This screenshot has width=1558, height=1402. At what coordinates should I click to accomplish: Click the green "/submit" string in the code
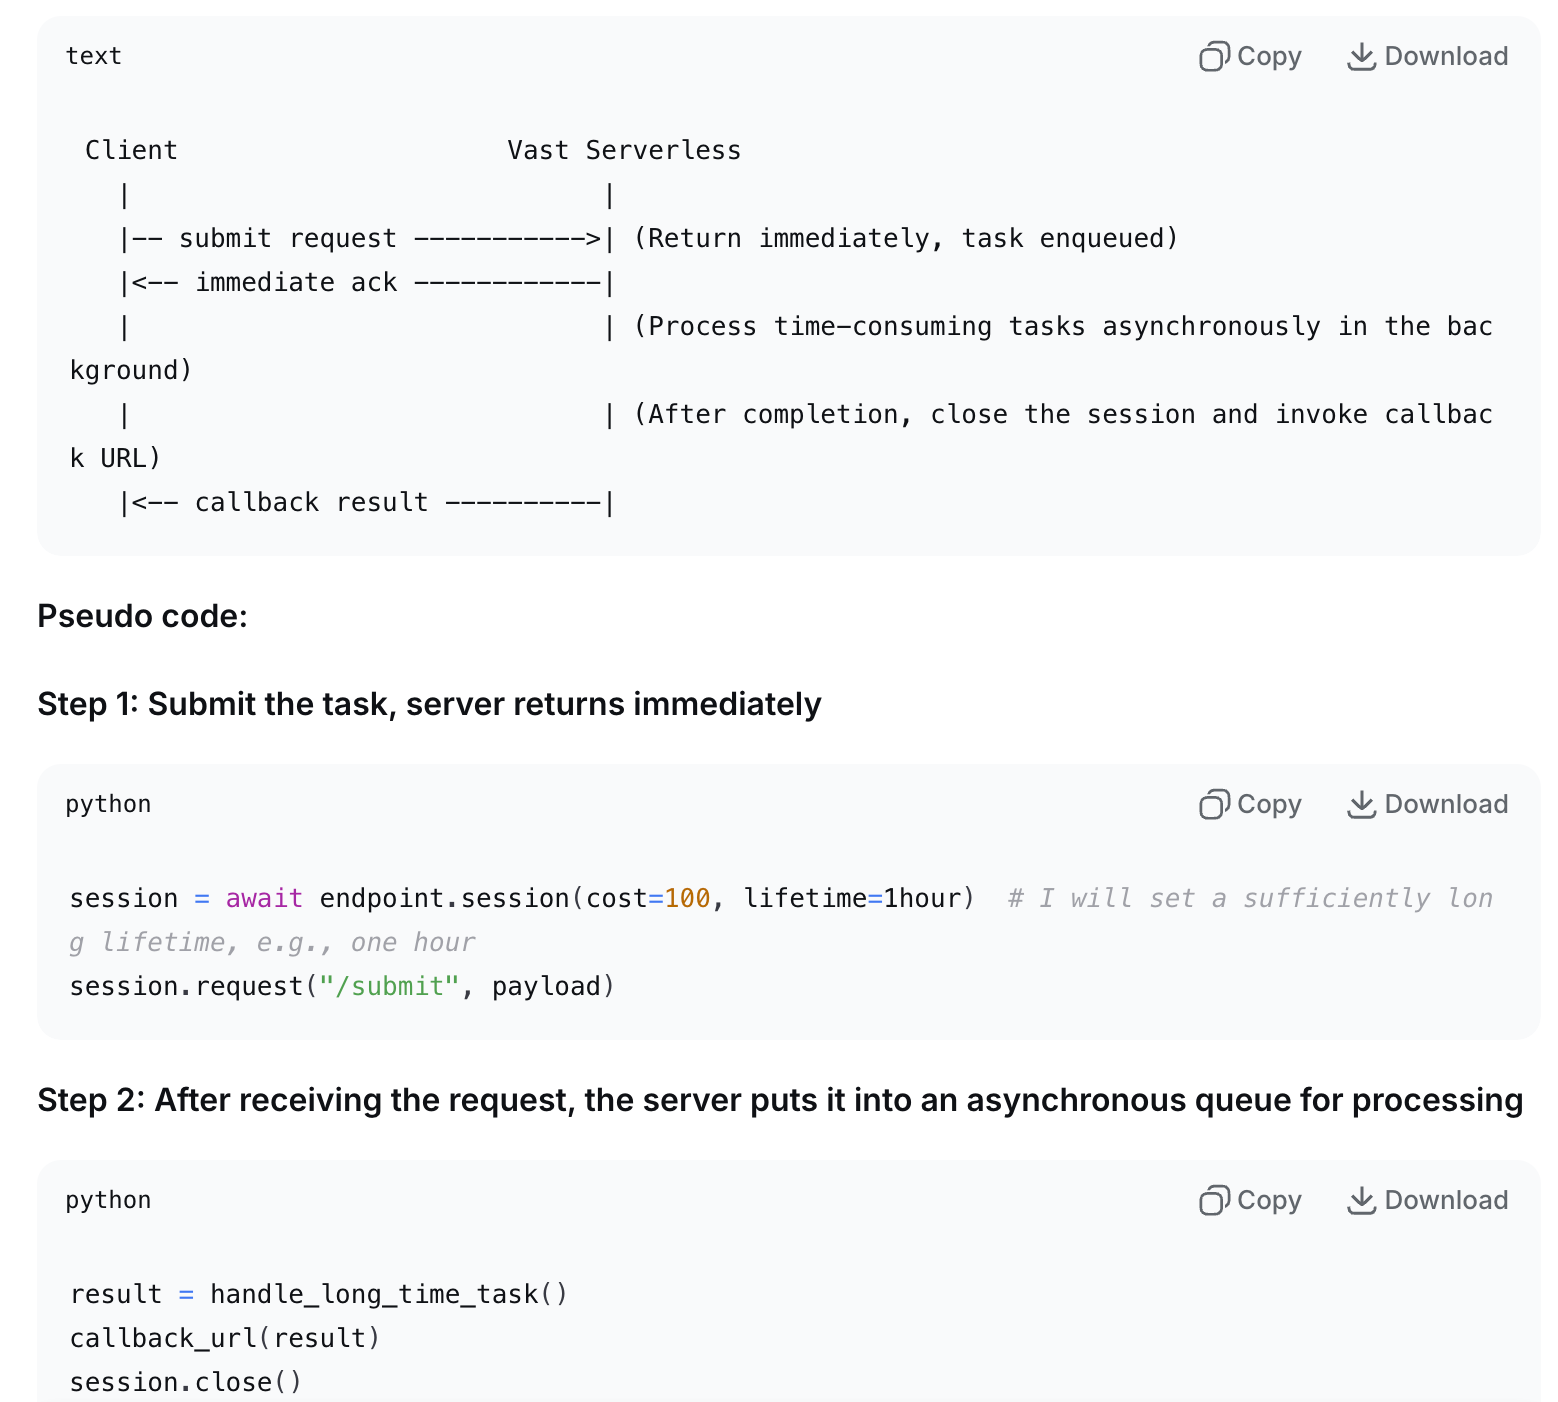pyautogui.click(x=388, y=987)
